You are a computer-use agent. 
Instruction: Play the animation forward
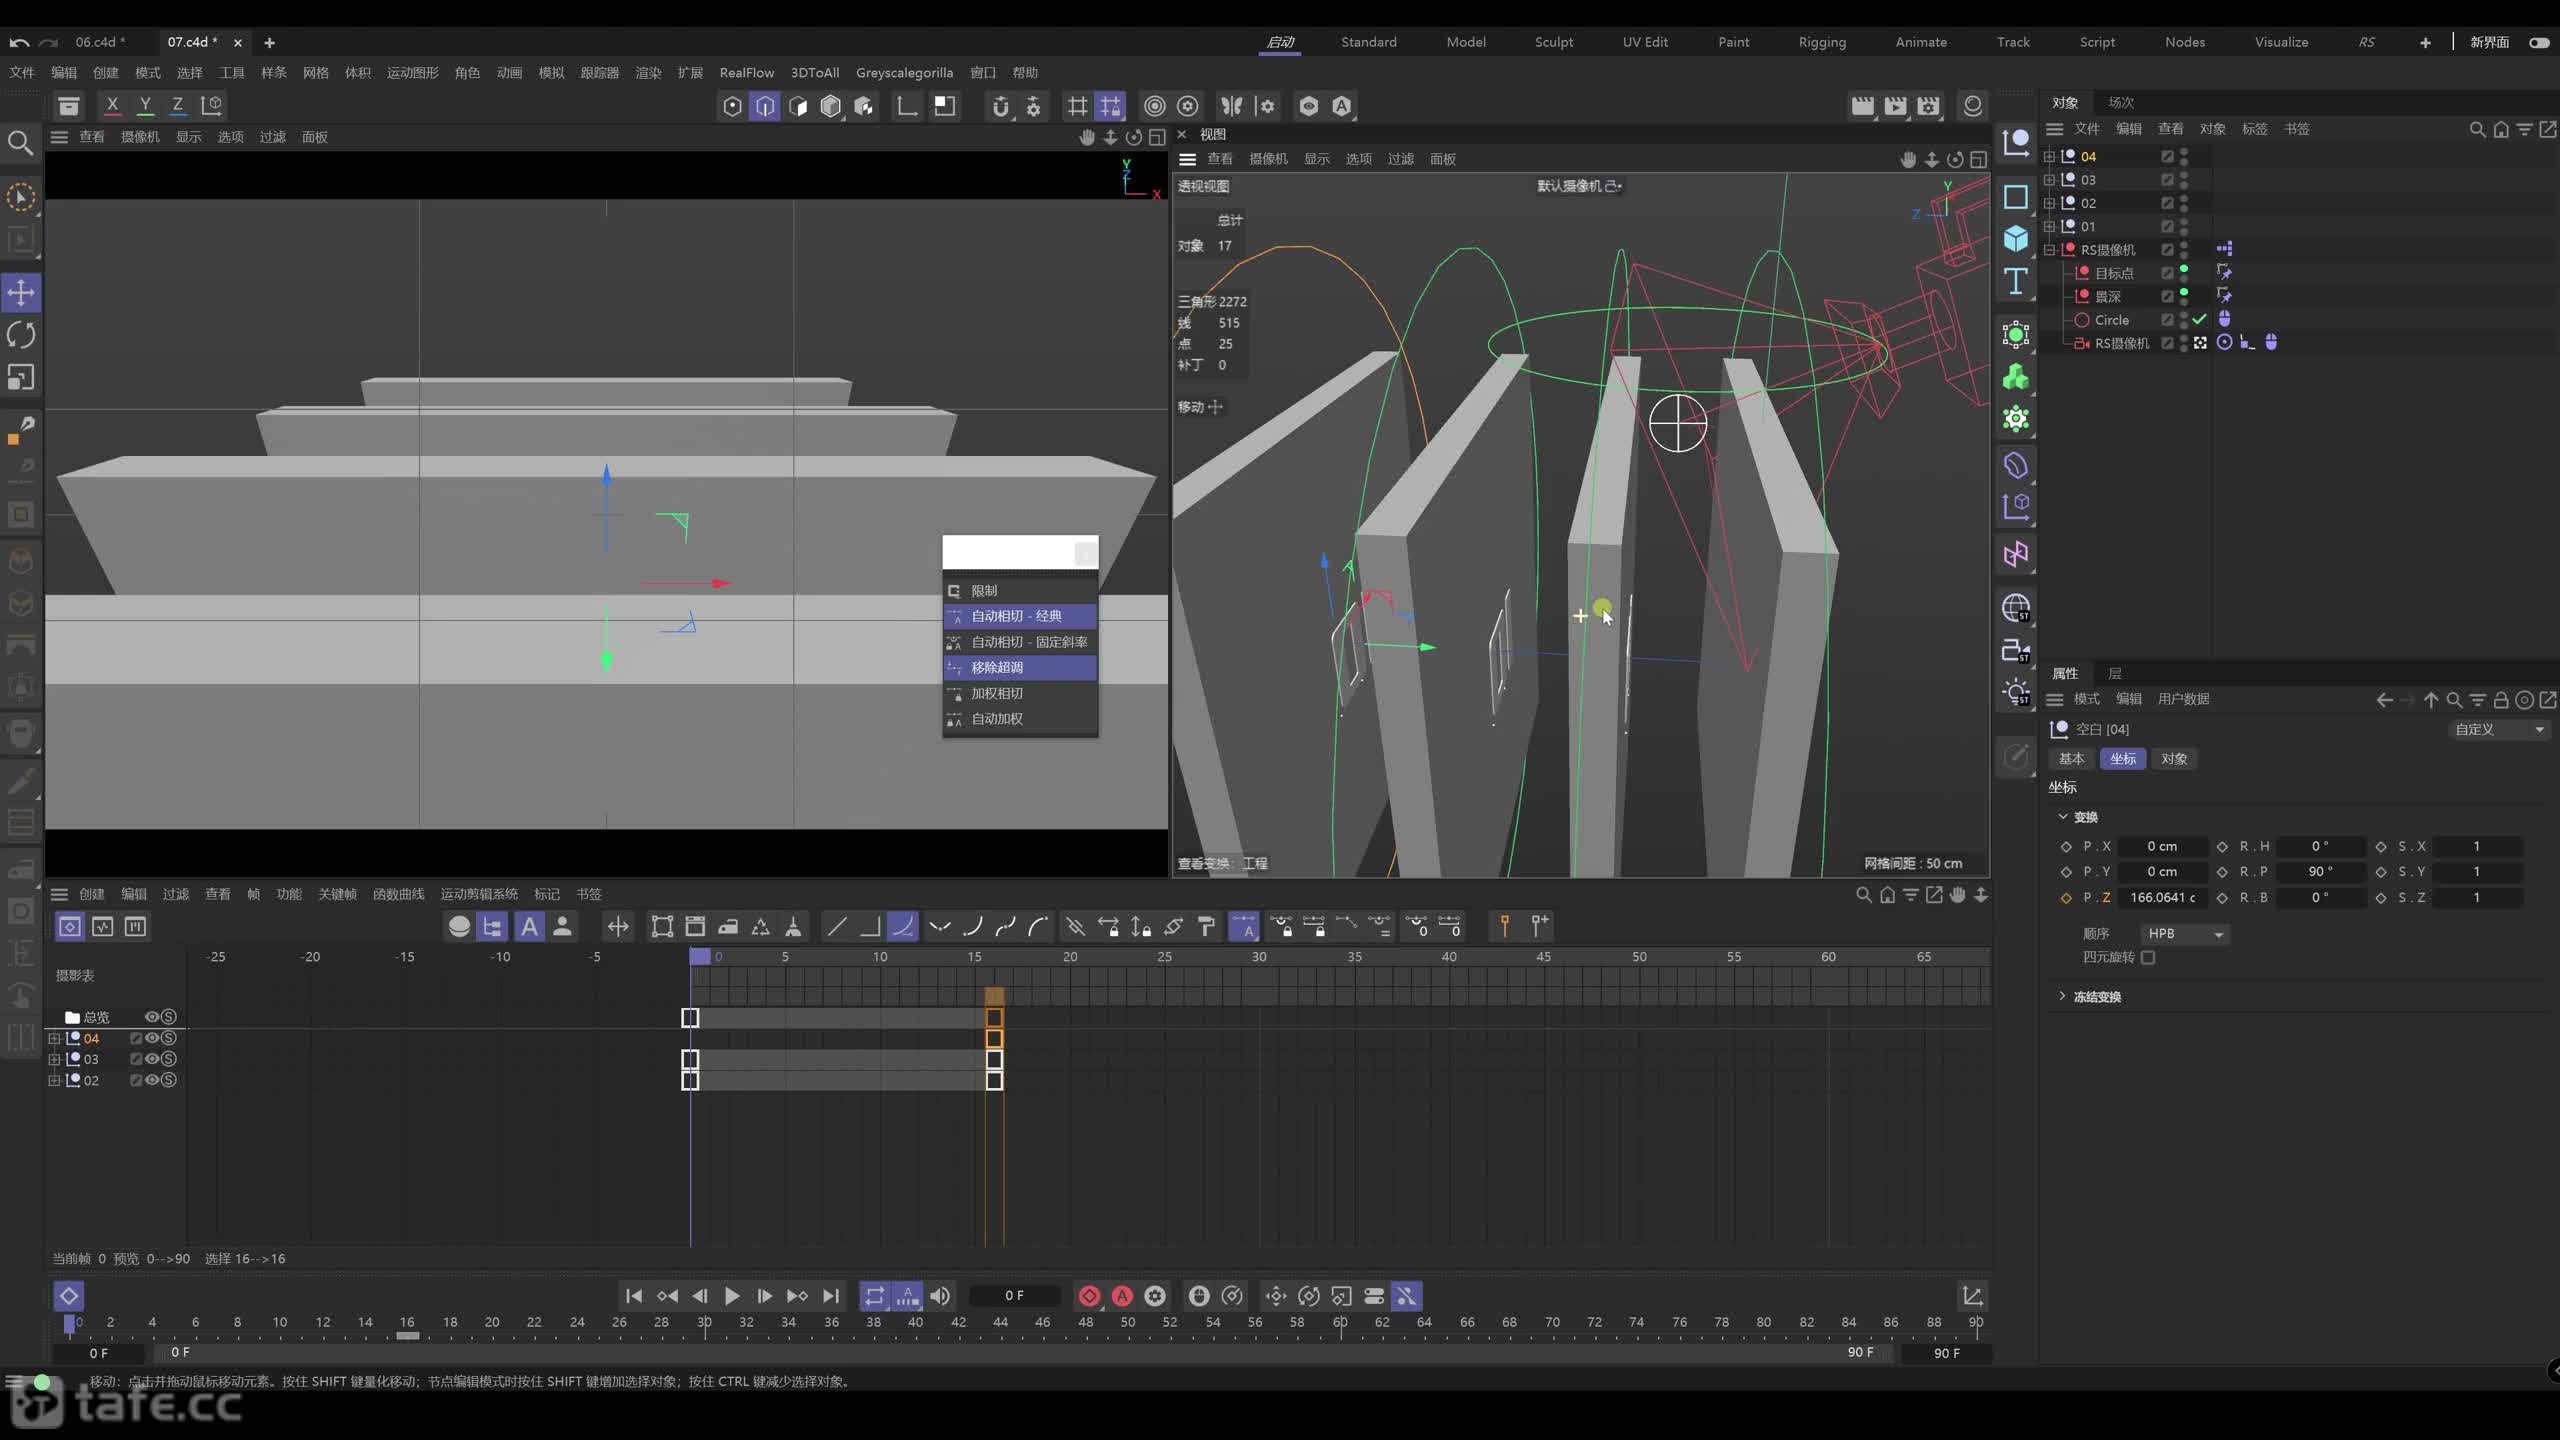pos(732,1296)
